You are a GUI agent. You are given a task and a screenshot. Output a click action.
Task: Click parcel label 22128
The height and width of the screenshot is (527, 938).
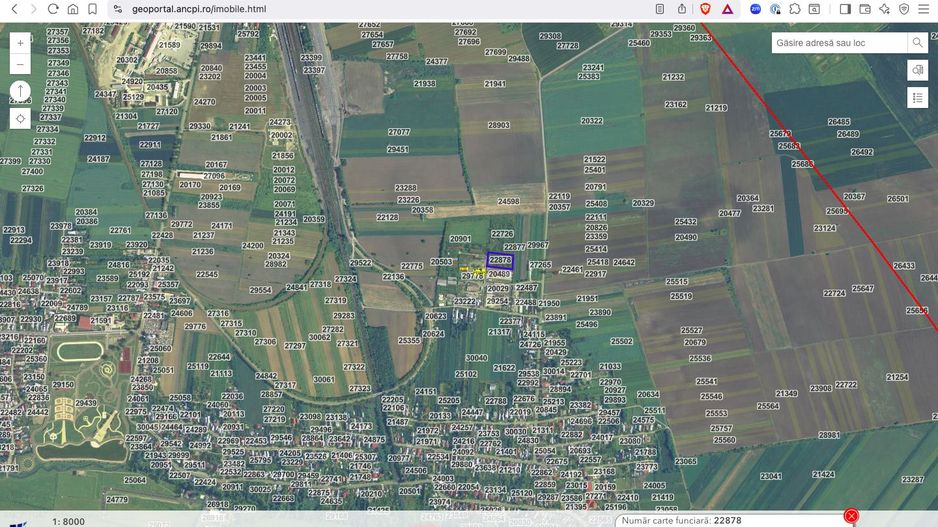[x=387, y=217]
